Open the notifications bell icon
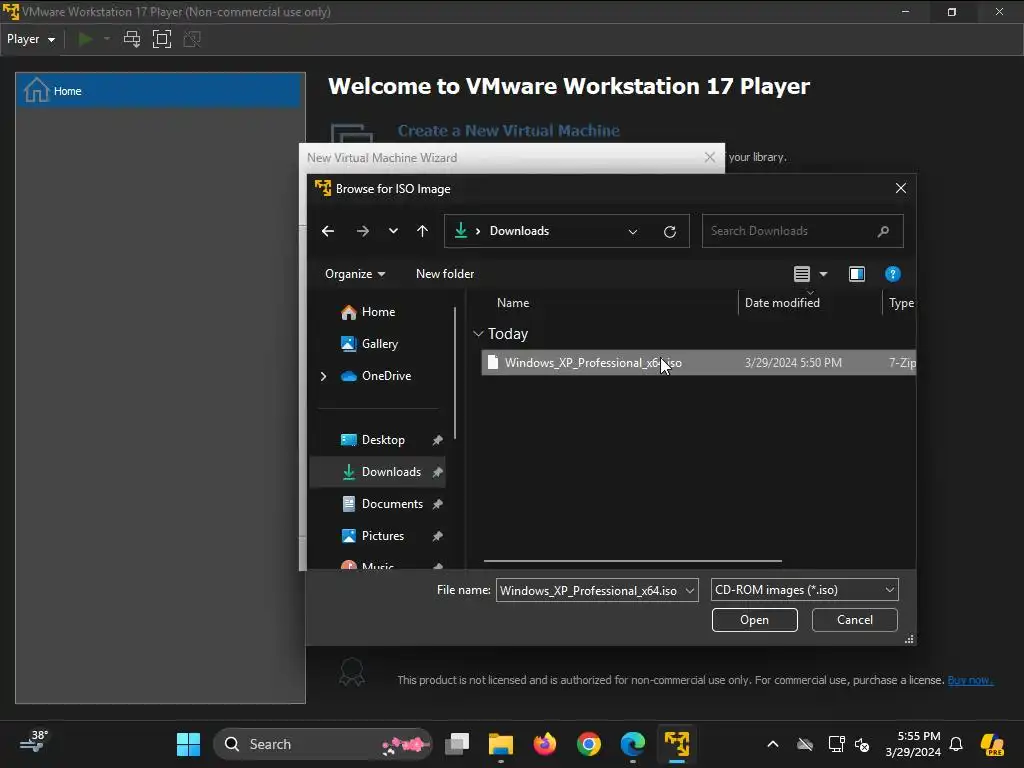This screenshot has width=1024, height=768. click(956, 744)
